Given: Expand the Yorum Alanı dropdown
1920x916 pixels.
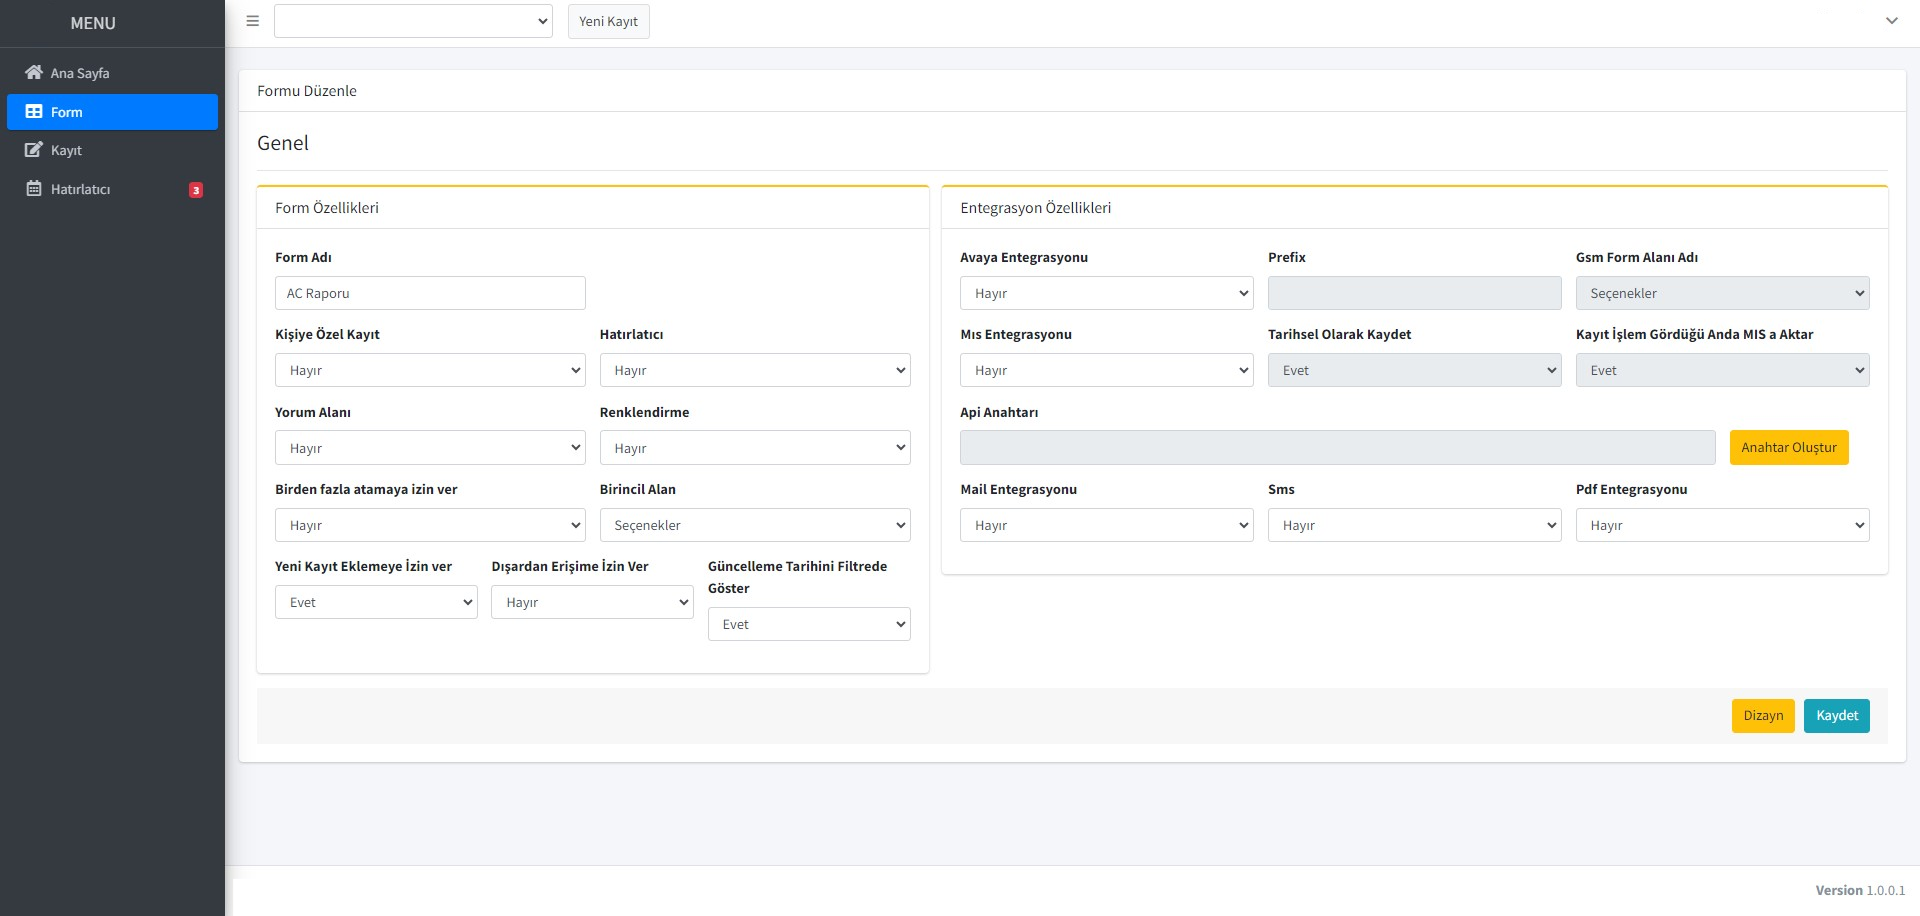Looking at the screenshot, I should click(430, 448).
